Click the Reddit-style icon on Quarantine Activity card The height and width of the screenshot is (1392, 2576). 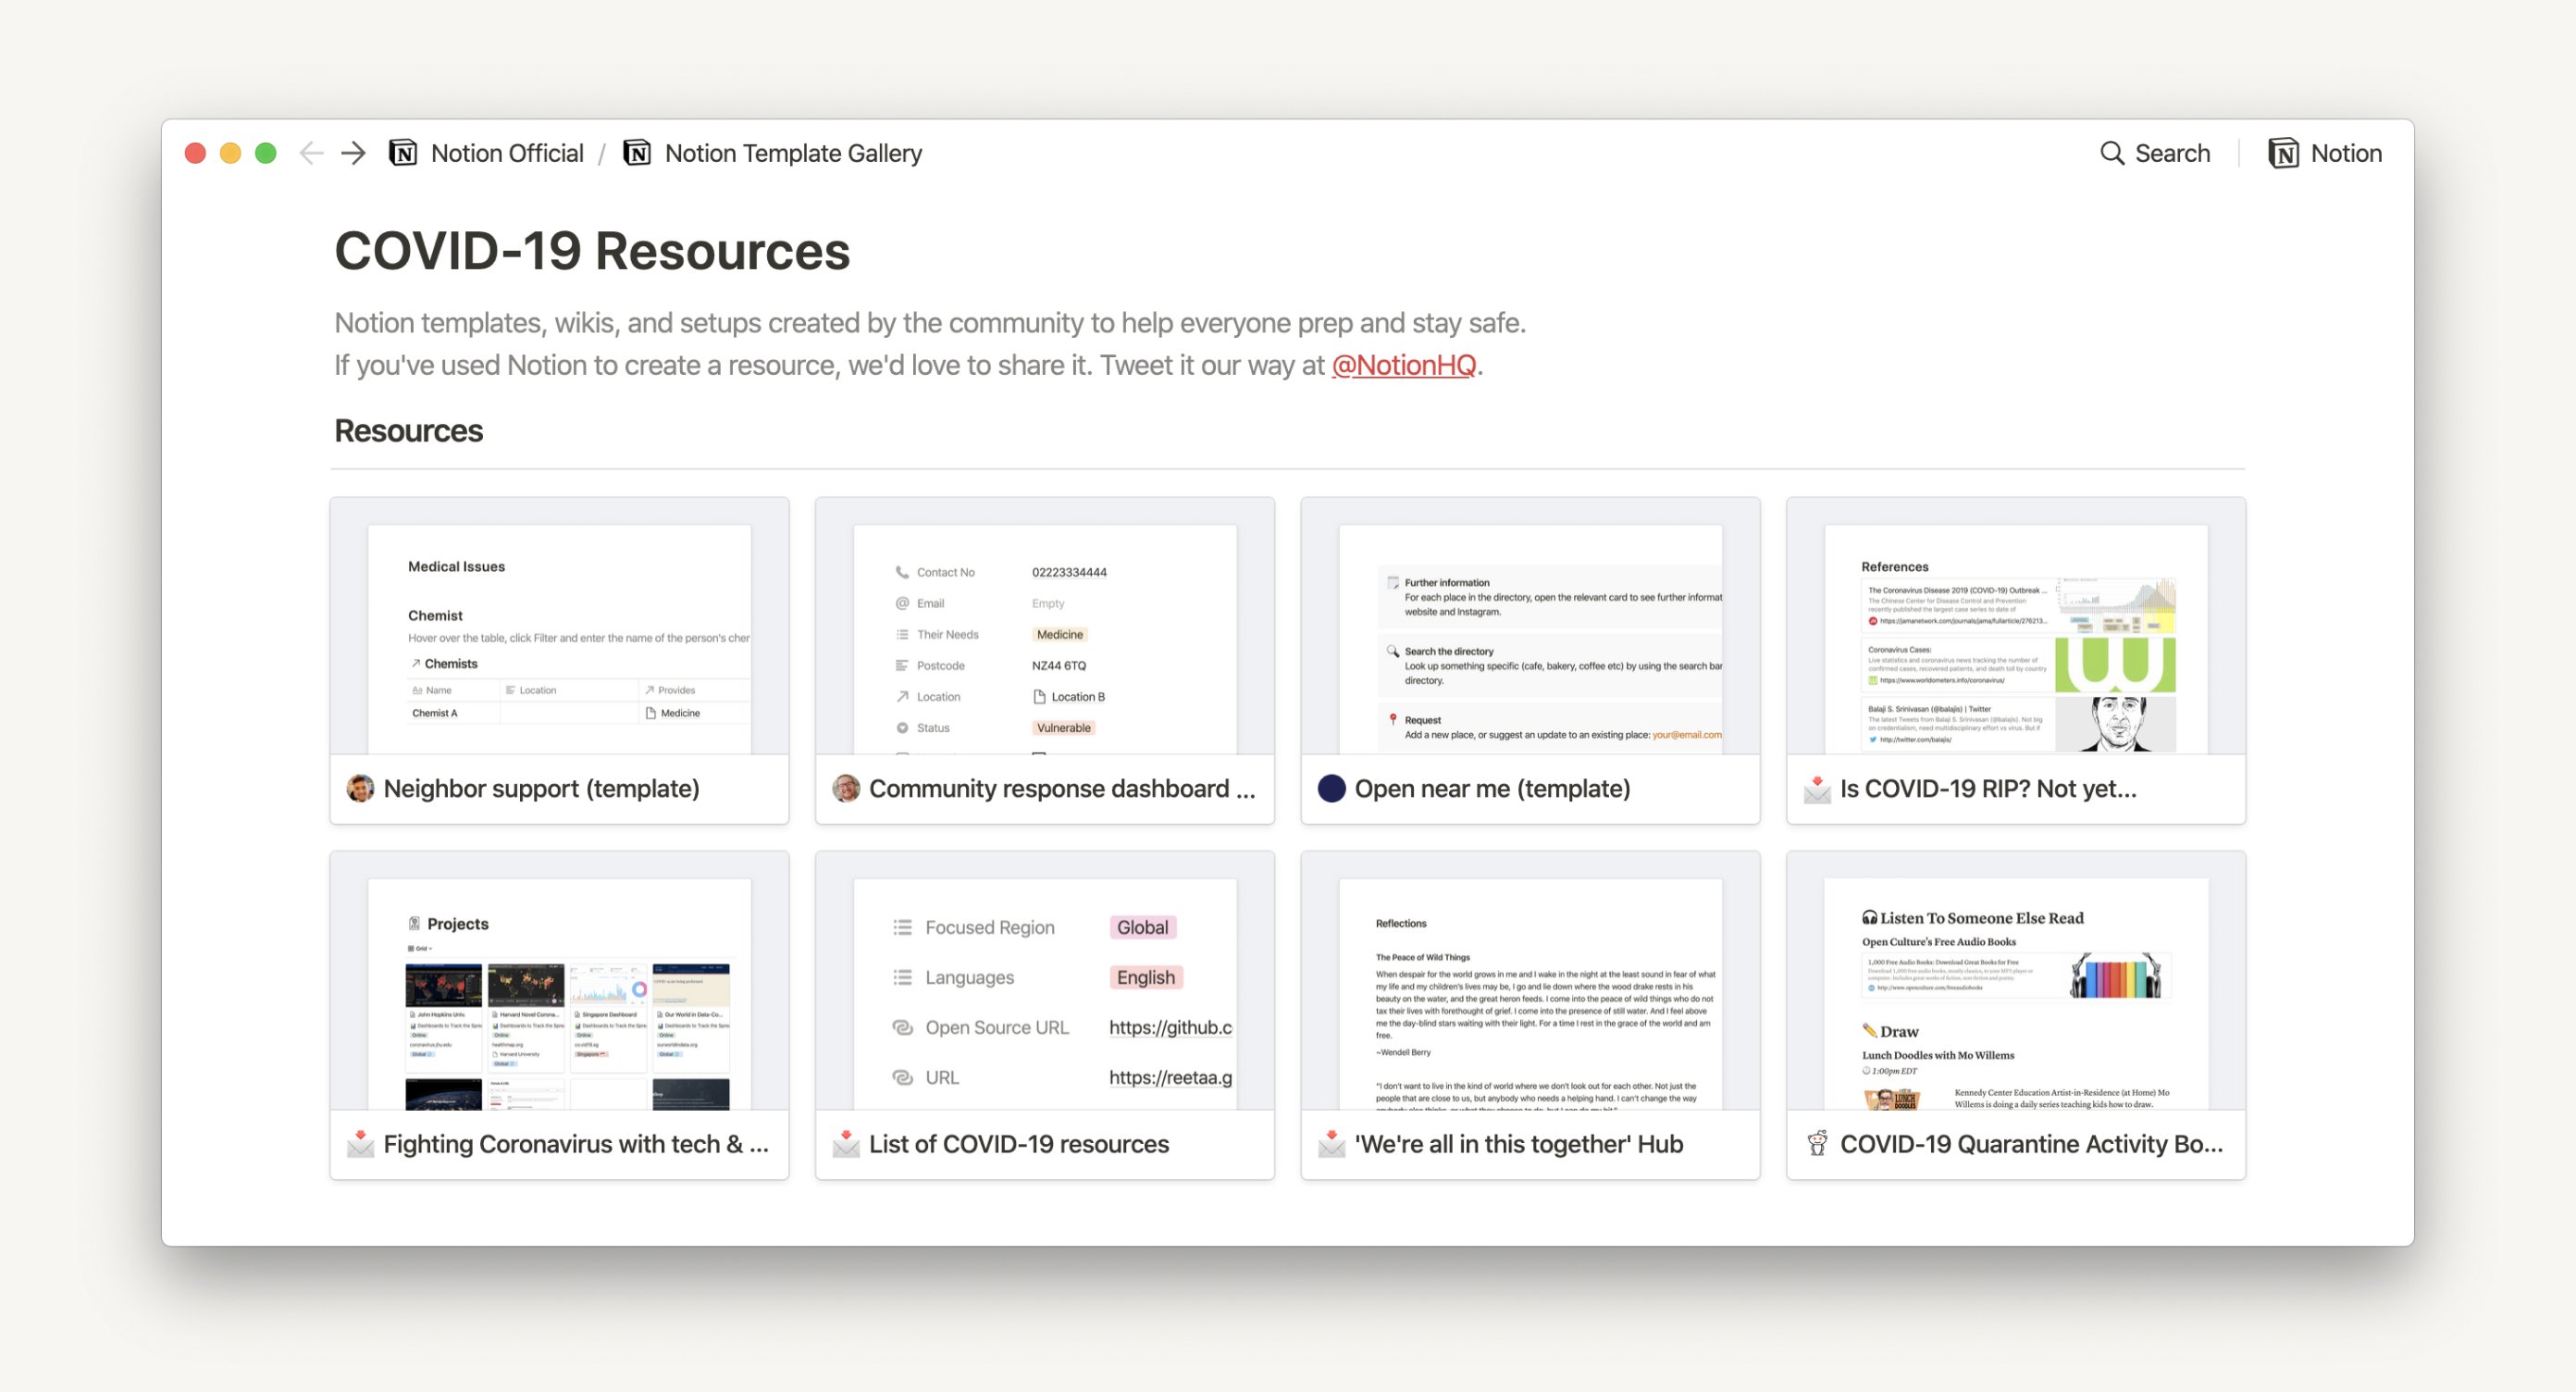click(x=1817, y=1143)
